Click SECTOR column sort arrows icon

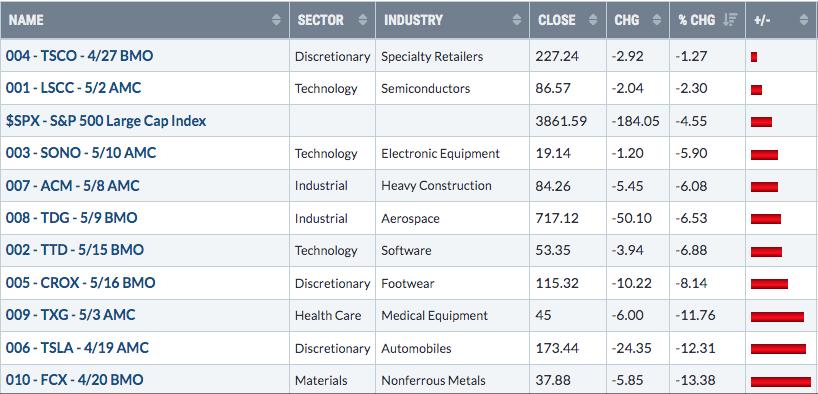pos(363,20)
